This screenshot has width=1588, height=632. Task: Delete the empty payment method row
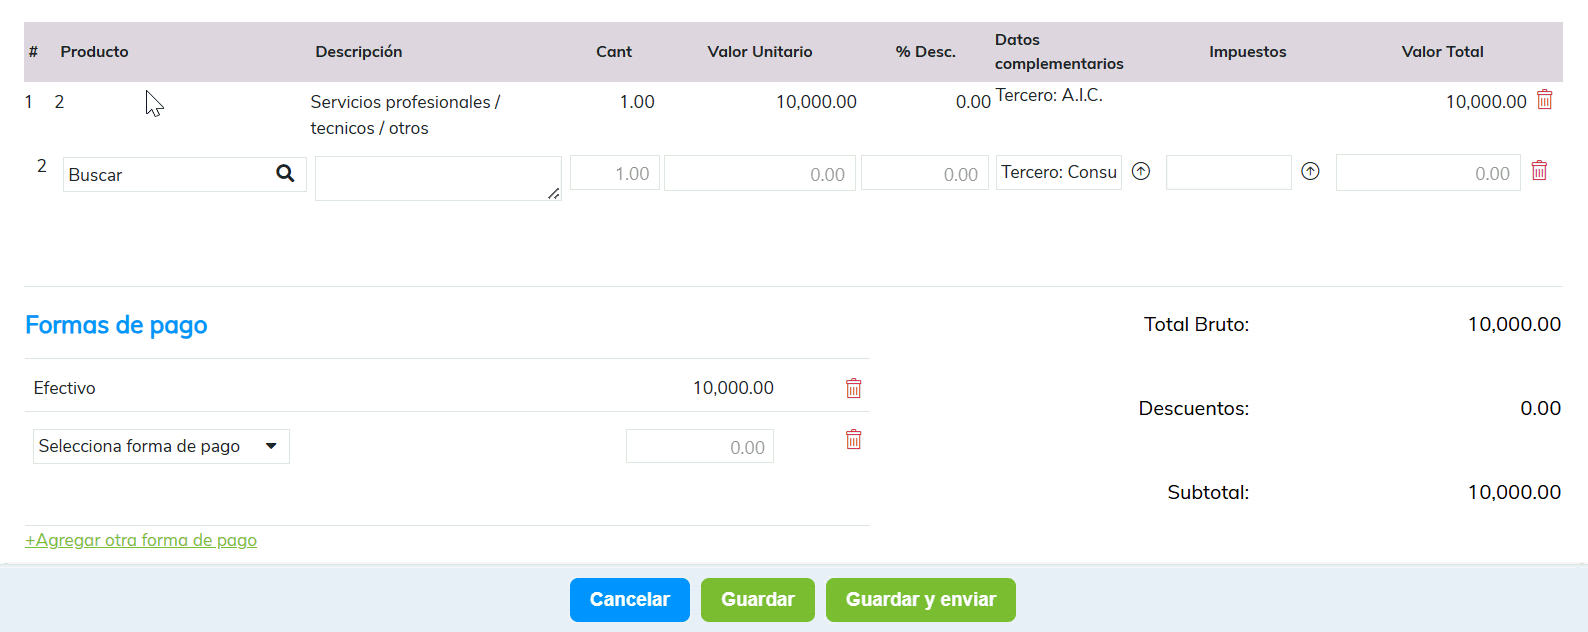(853, 439)
